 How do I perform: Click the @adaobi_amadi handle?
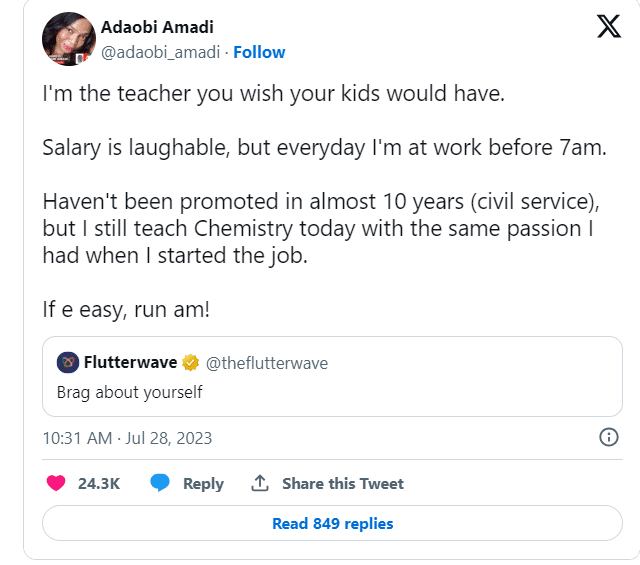coord(160,52)
